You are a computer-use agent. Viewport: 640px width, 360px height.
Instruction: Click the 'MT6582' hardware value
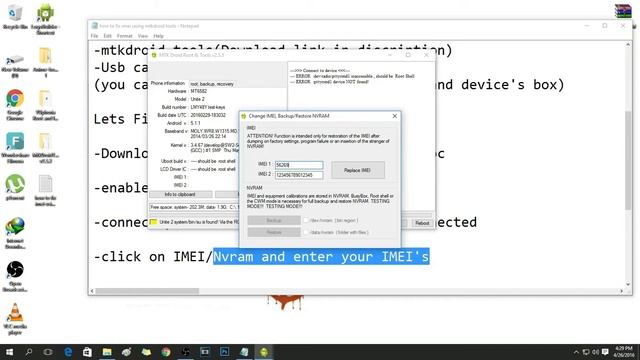point(199,91)
